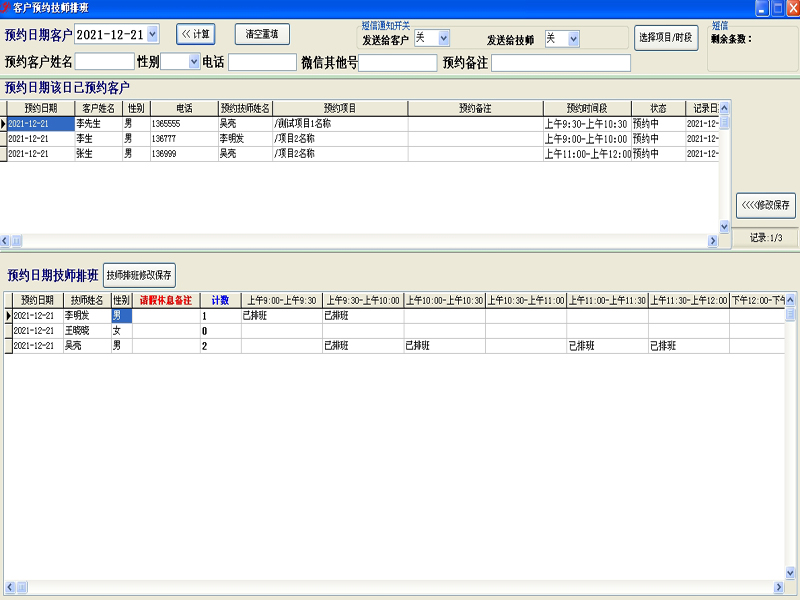Screen dimensions: 800x600
Task: Click the 预约项目 column header
Action: [x=340, y=108]
